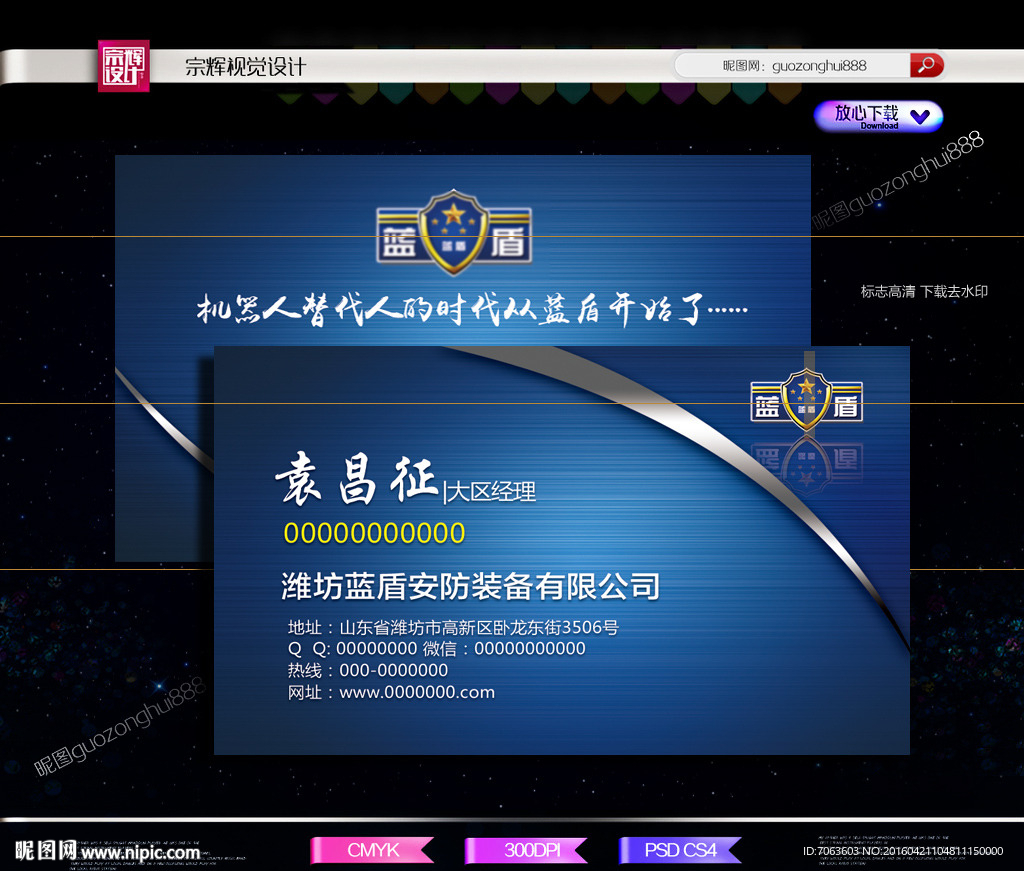This screenshot has width=1024, height=871.
Task: Click the down arrow in the download button
Action: 920,117
